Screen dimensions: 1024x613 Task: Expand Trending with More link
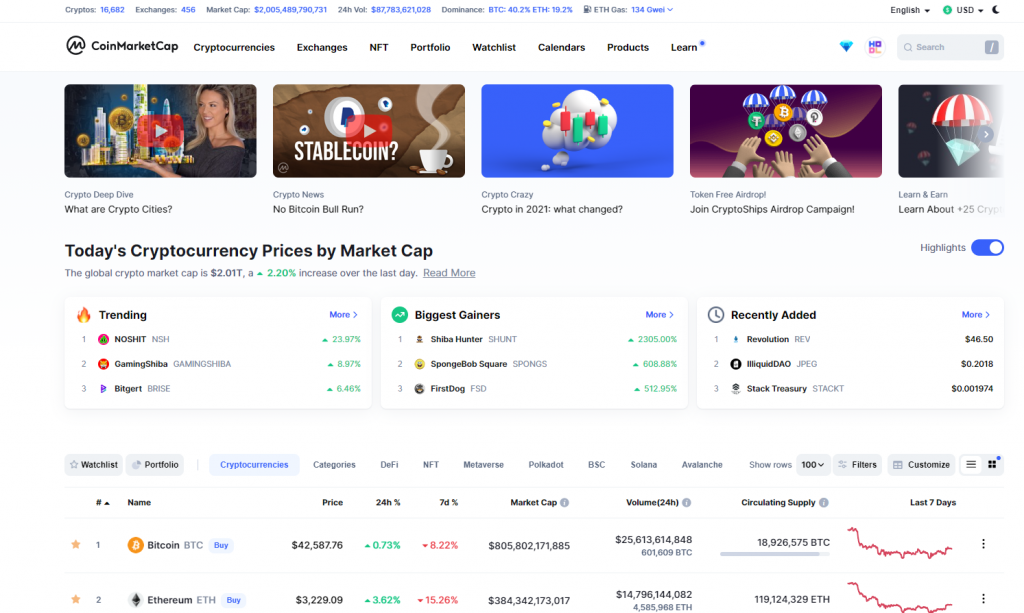(x=344, y=315)
